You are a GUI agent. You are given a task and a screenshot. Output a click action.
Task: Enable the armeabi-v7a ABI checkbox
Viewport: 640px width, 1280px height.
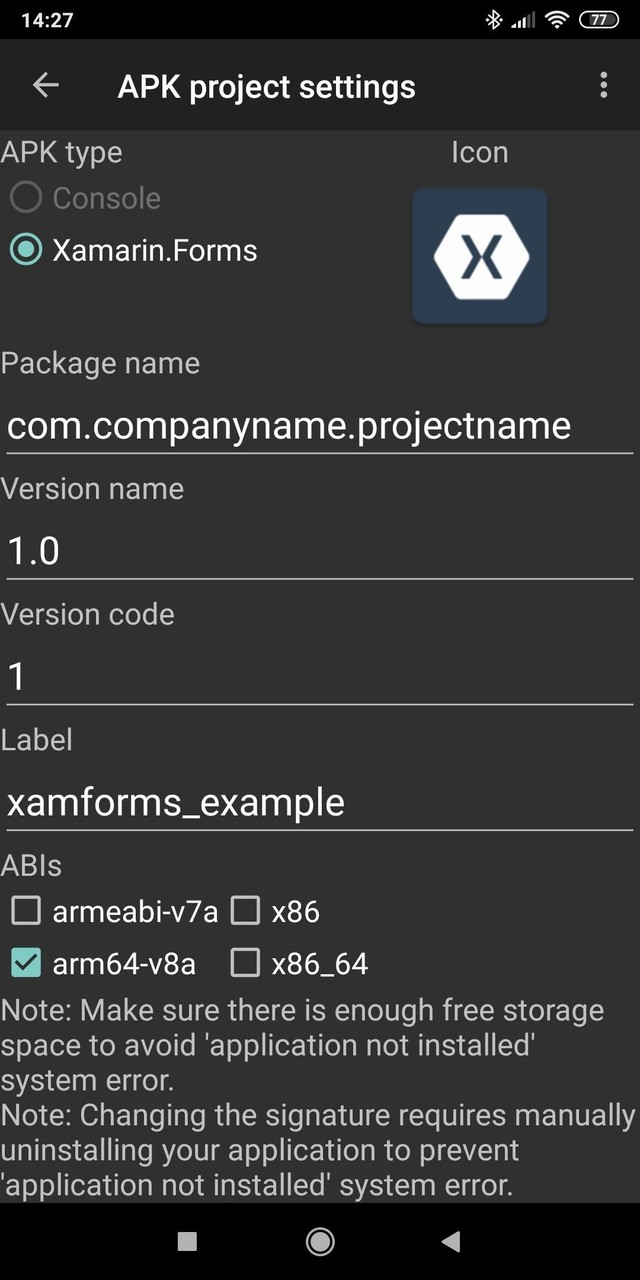click(x=26, y=911)
